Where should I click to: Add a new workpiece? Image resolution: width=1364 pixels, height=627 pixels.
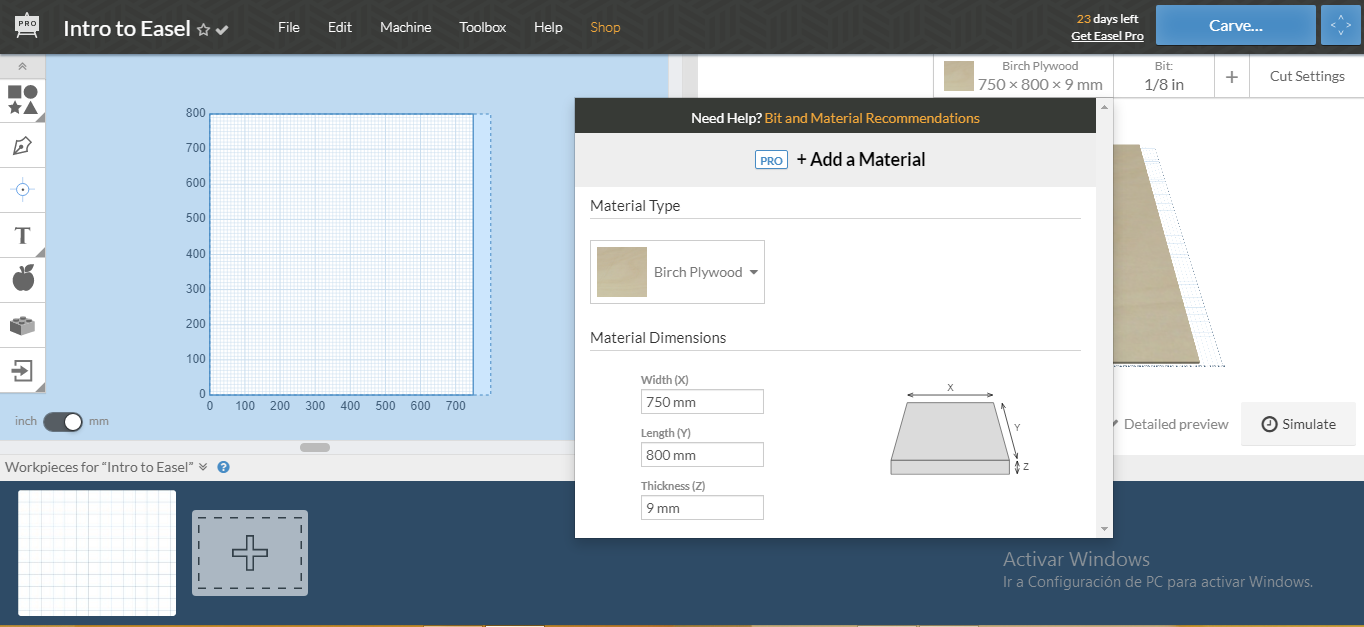pyautogui.click(x=250, y=553)
